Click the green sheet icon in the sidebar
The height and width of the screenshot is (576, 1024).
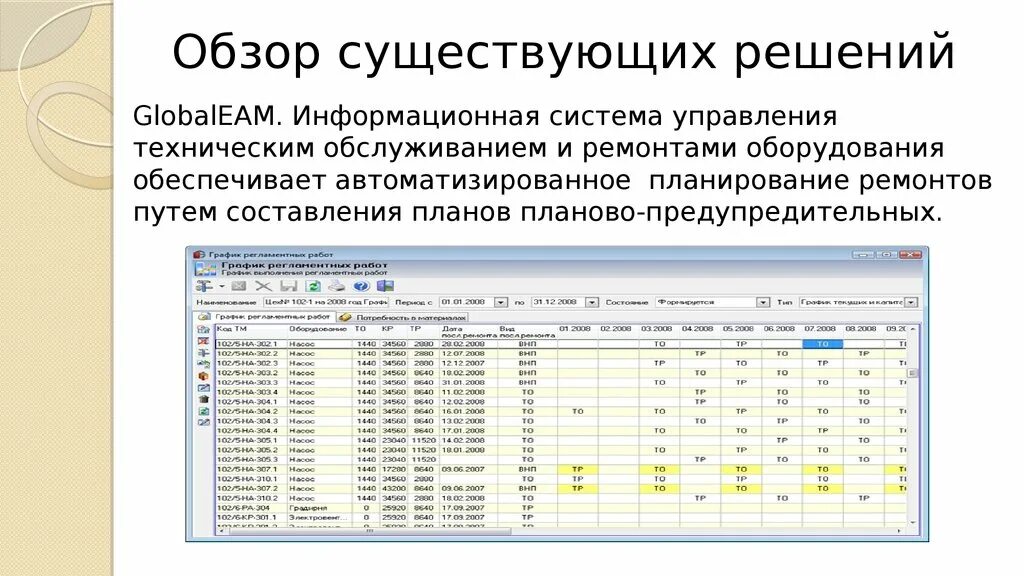click(204, 411)
